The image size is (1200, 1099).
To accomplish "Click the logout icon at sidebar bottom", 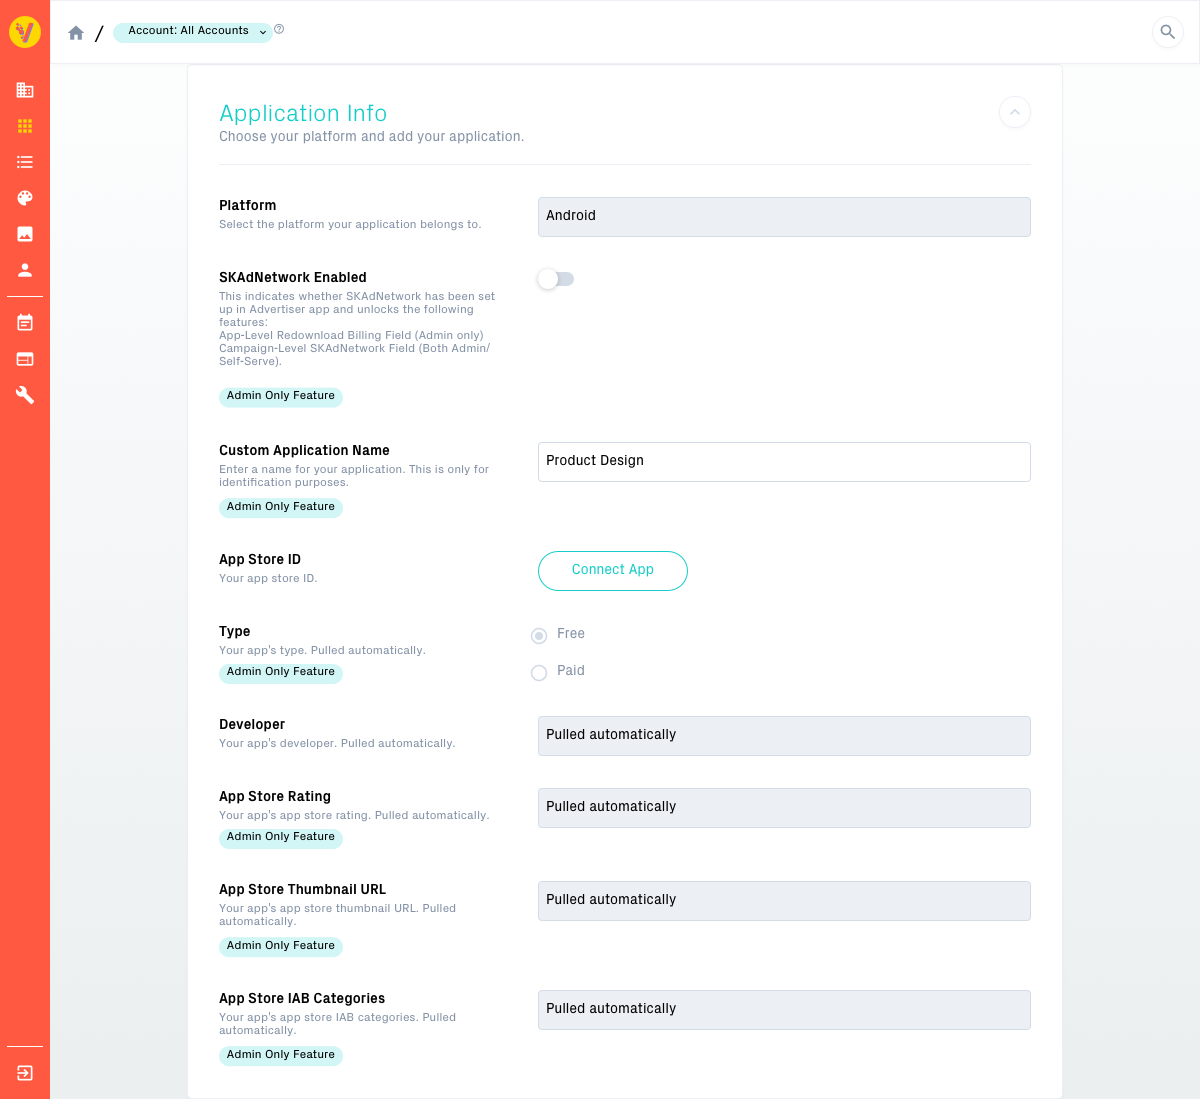I will coord(25,1073).
